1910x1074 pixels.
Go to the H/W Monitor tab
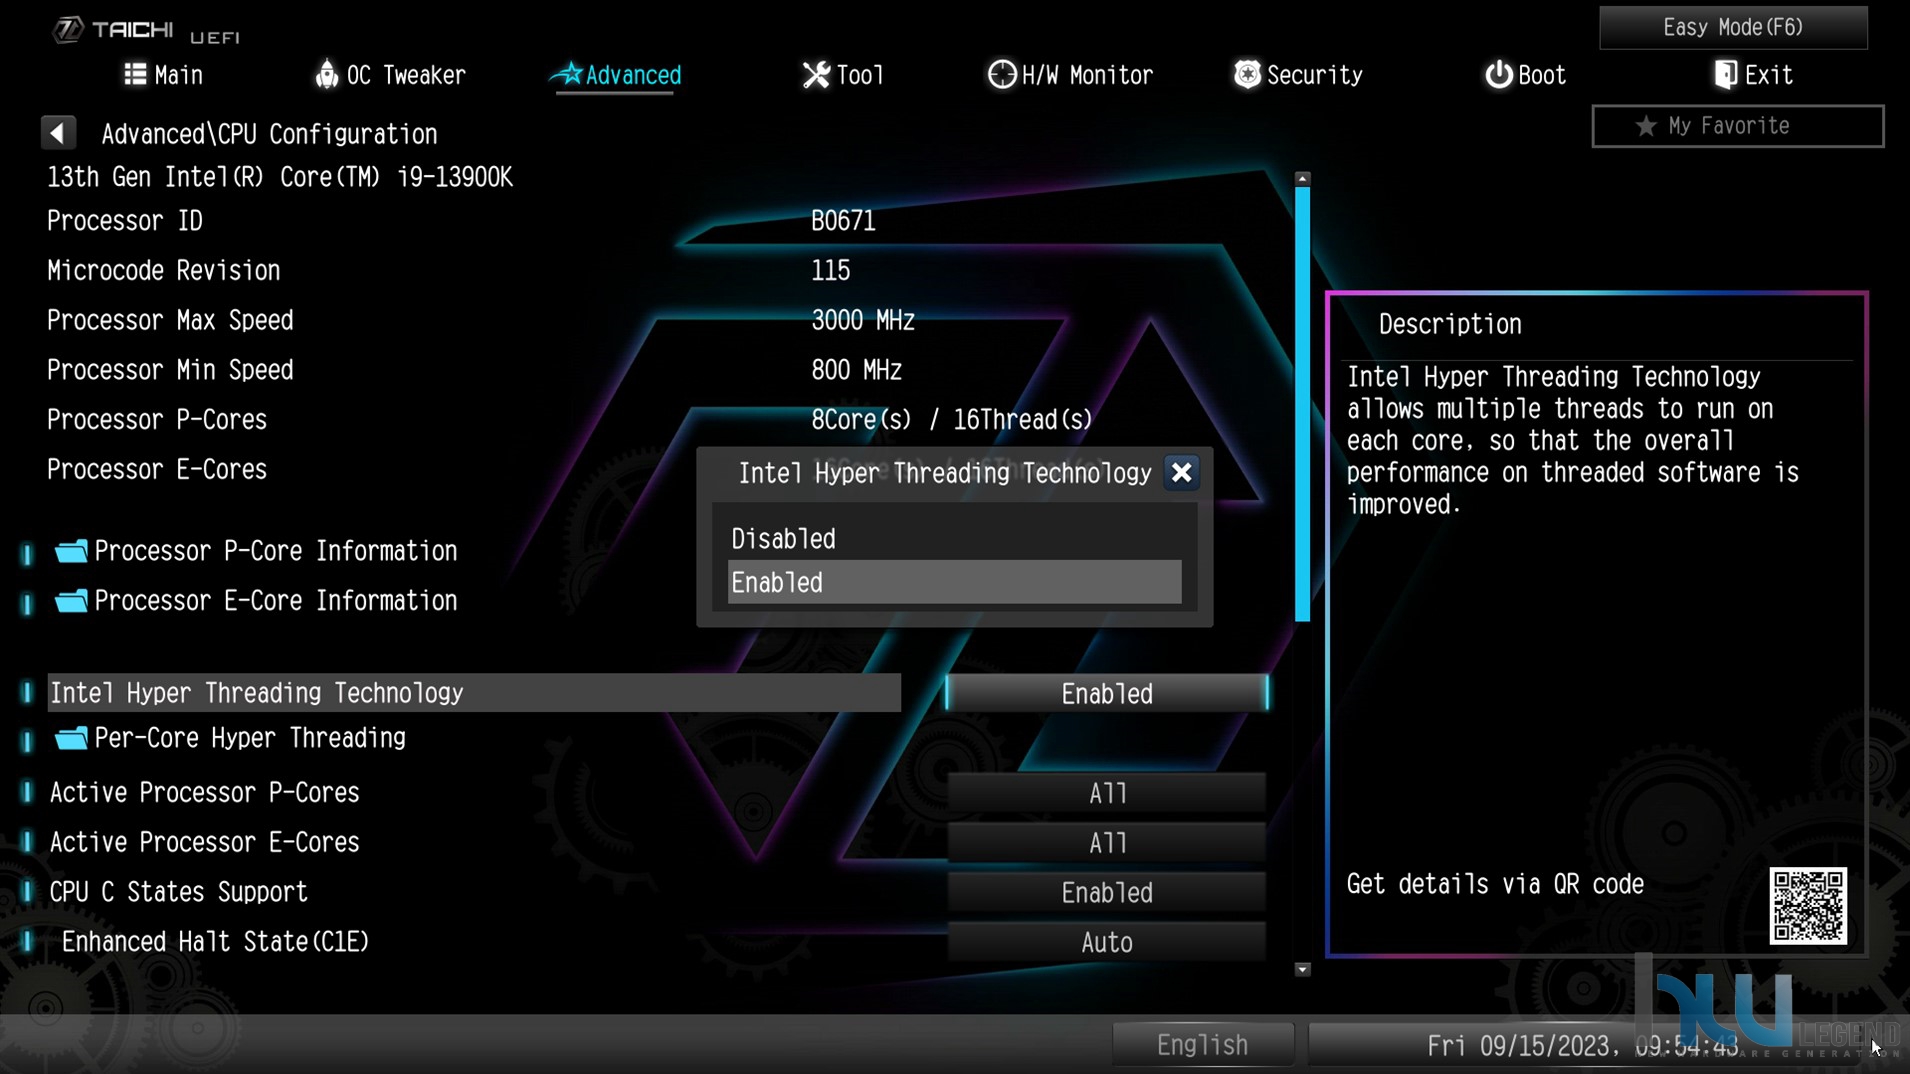pyautogui.click(x=1070, y=75)
